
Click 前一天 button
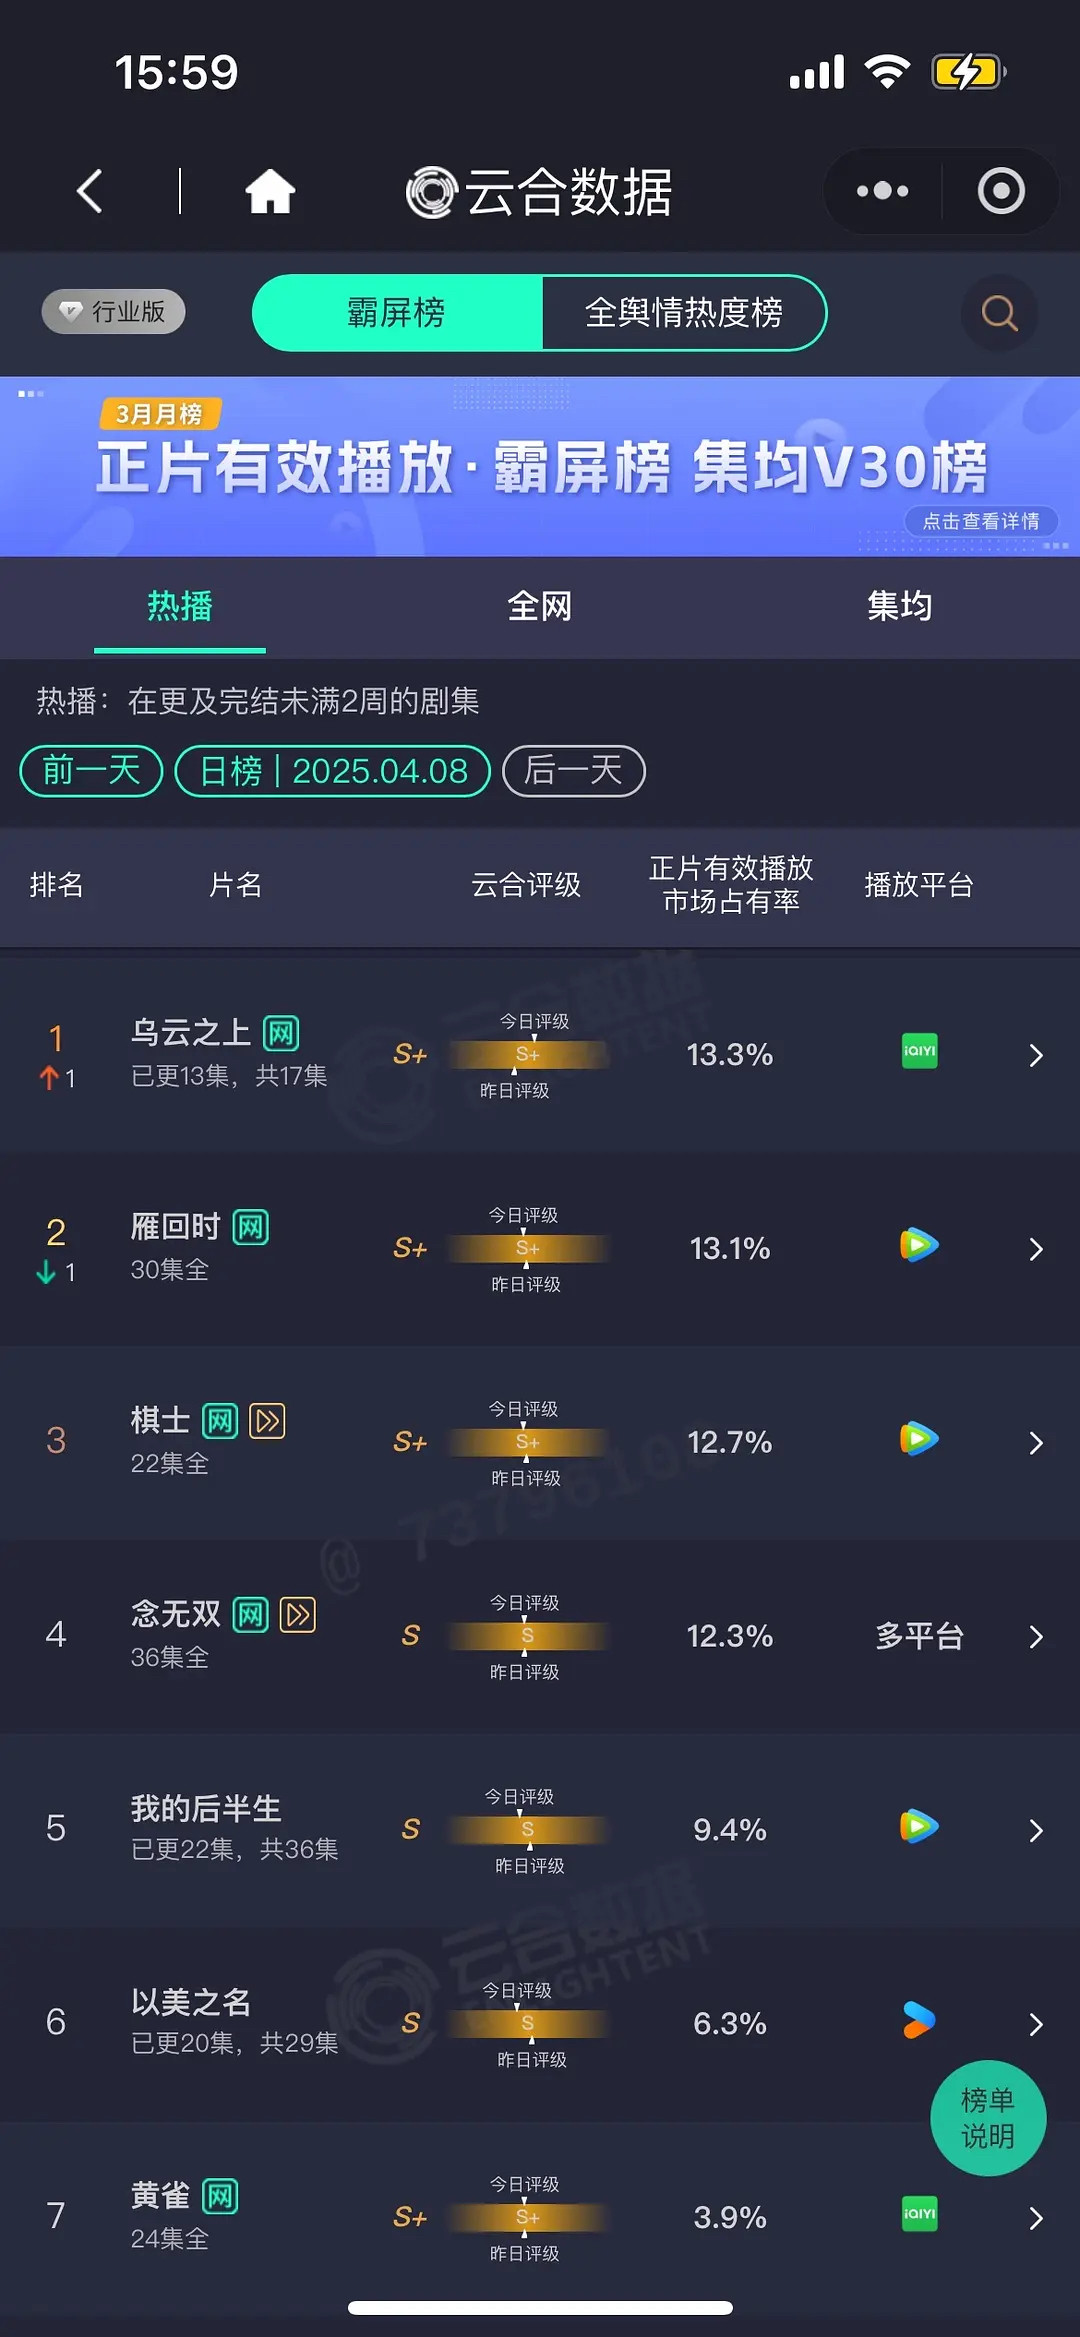tap(91, 771)
